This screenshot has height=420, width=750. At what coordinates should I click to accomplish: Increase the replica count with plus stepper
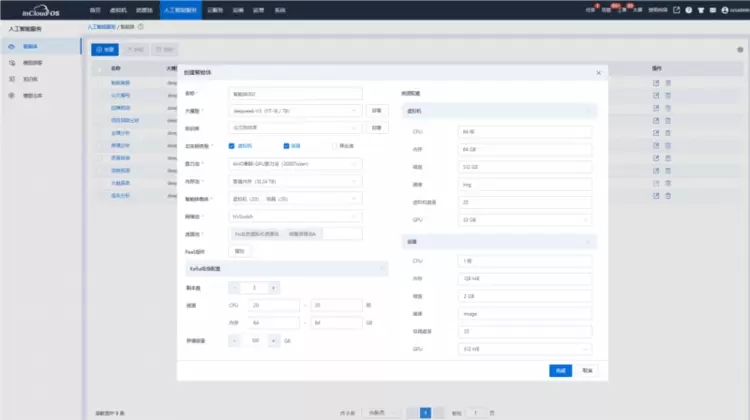274,288
